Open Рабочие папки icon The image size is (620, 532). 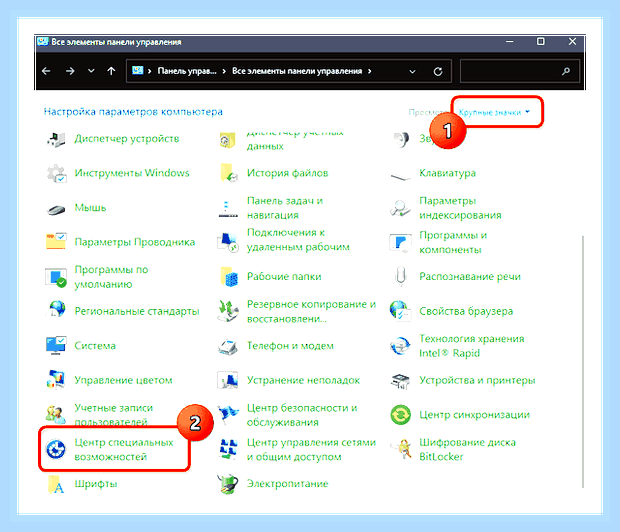point(229,276)
